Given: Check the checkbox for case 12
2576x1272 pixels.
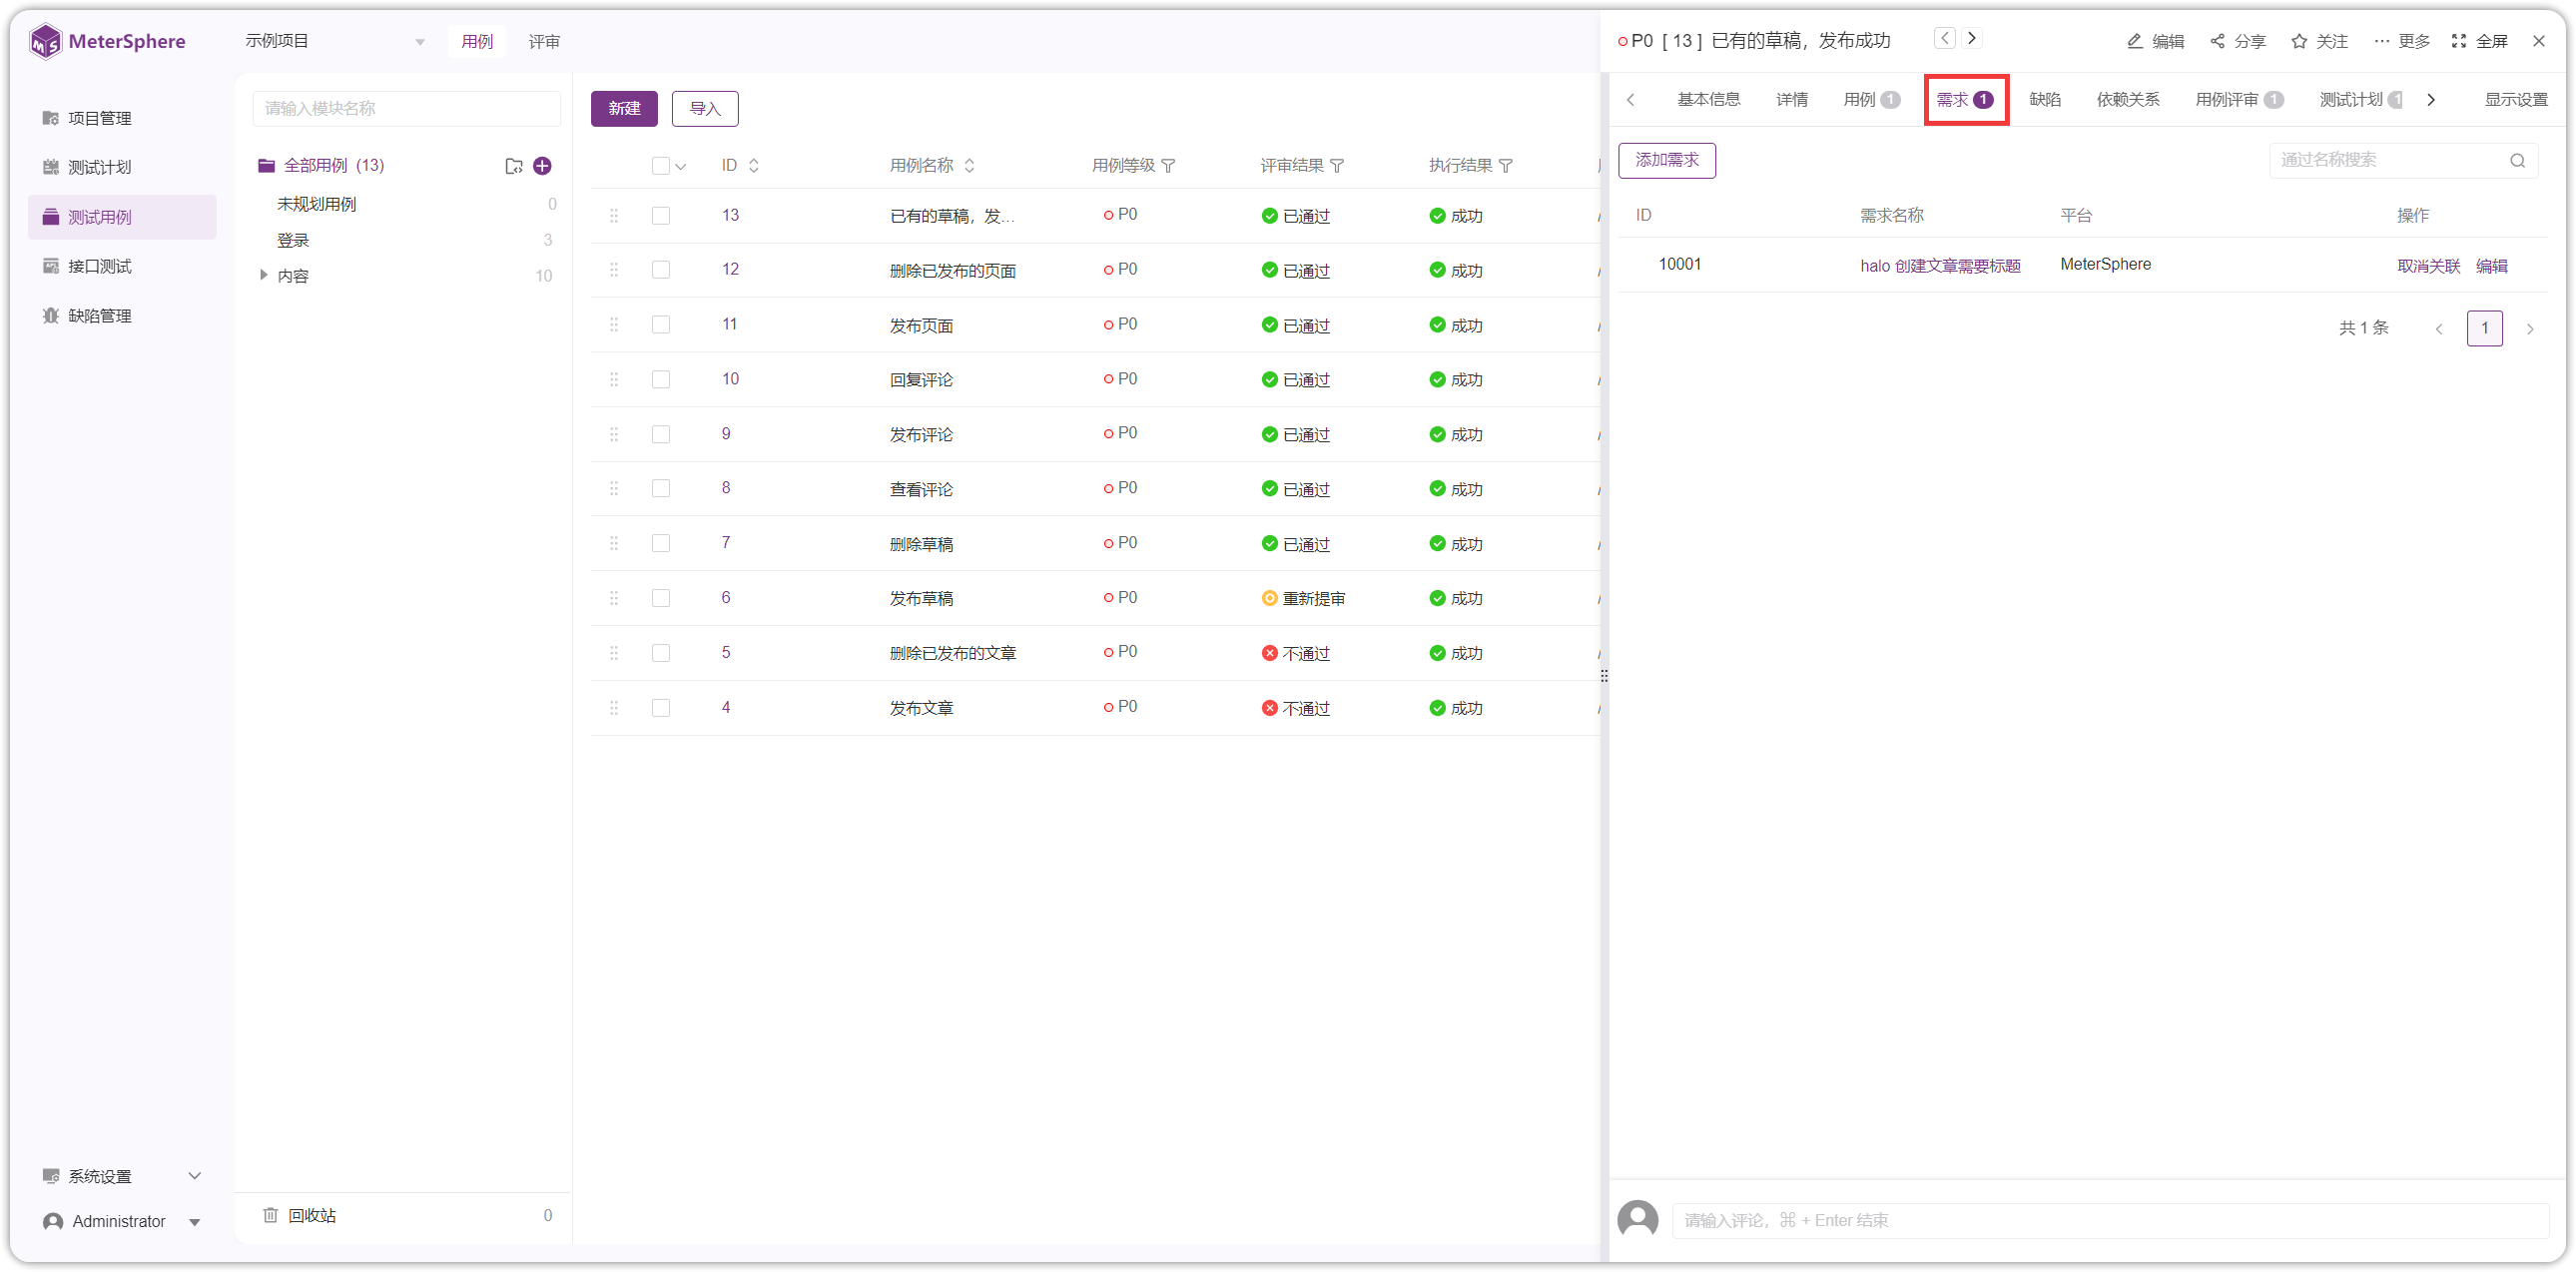Looking at the screenshot, I should pos(661,270).
